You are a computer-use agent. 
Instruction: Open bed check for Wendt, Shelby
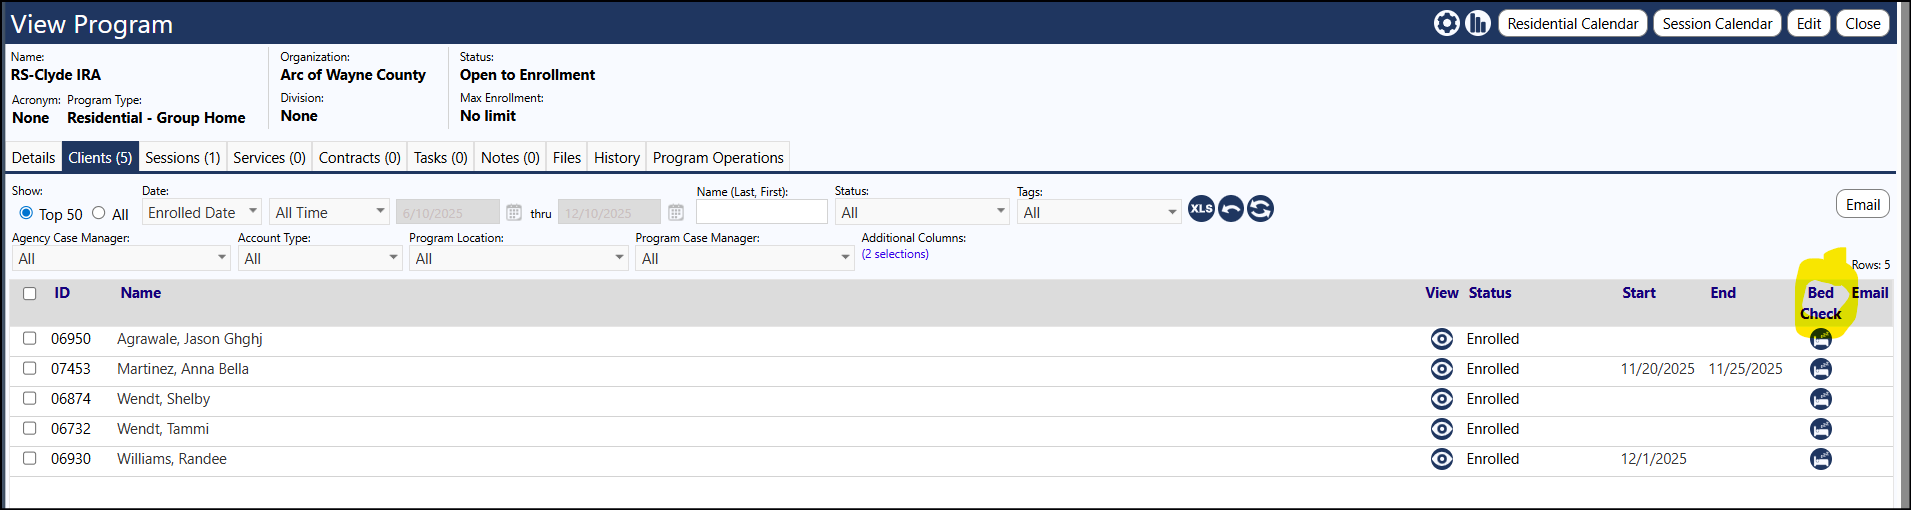1821,399
